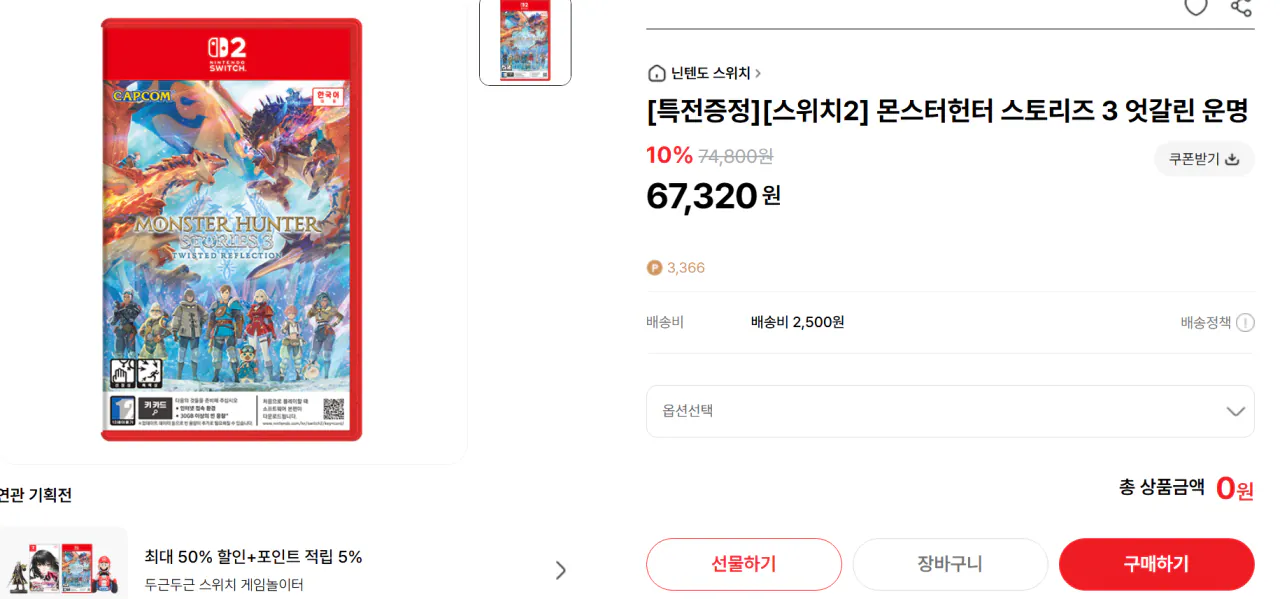
Task: Open the 옵션선택 option selection dropdown
Action: (x=950, y=411)
